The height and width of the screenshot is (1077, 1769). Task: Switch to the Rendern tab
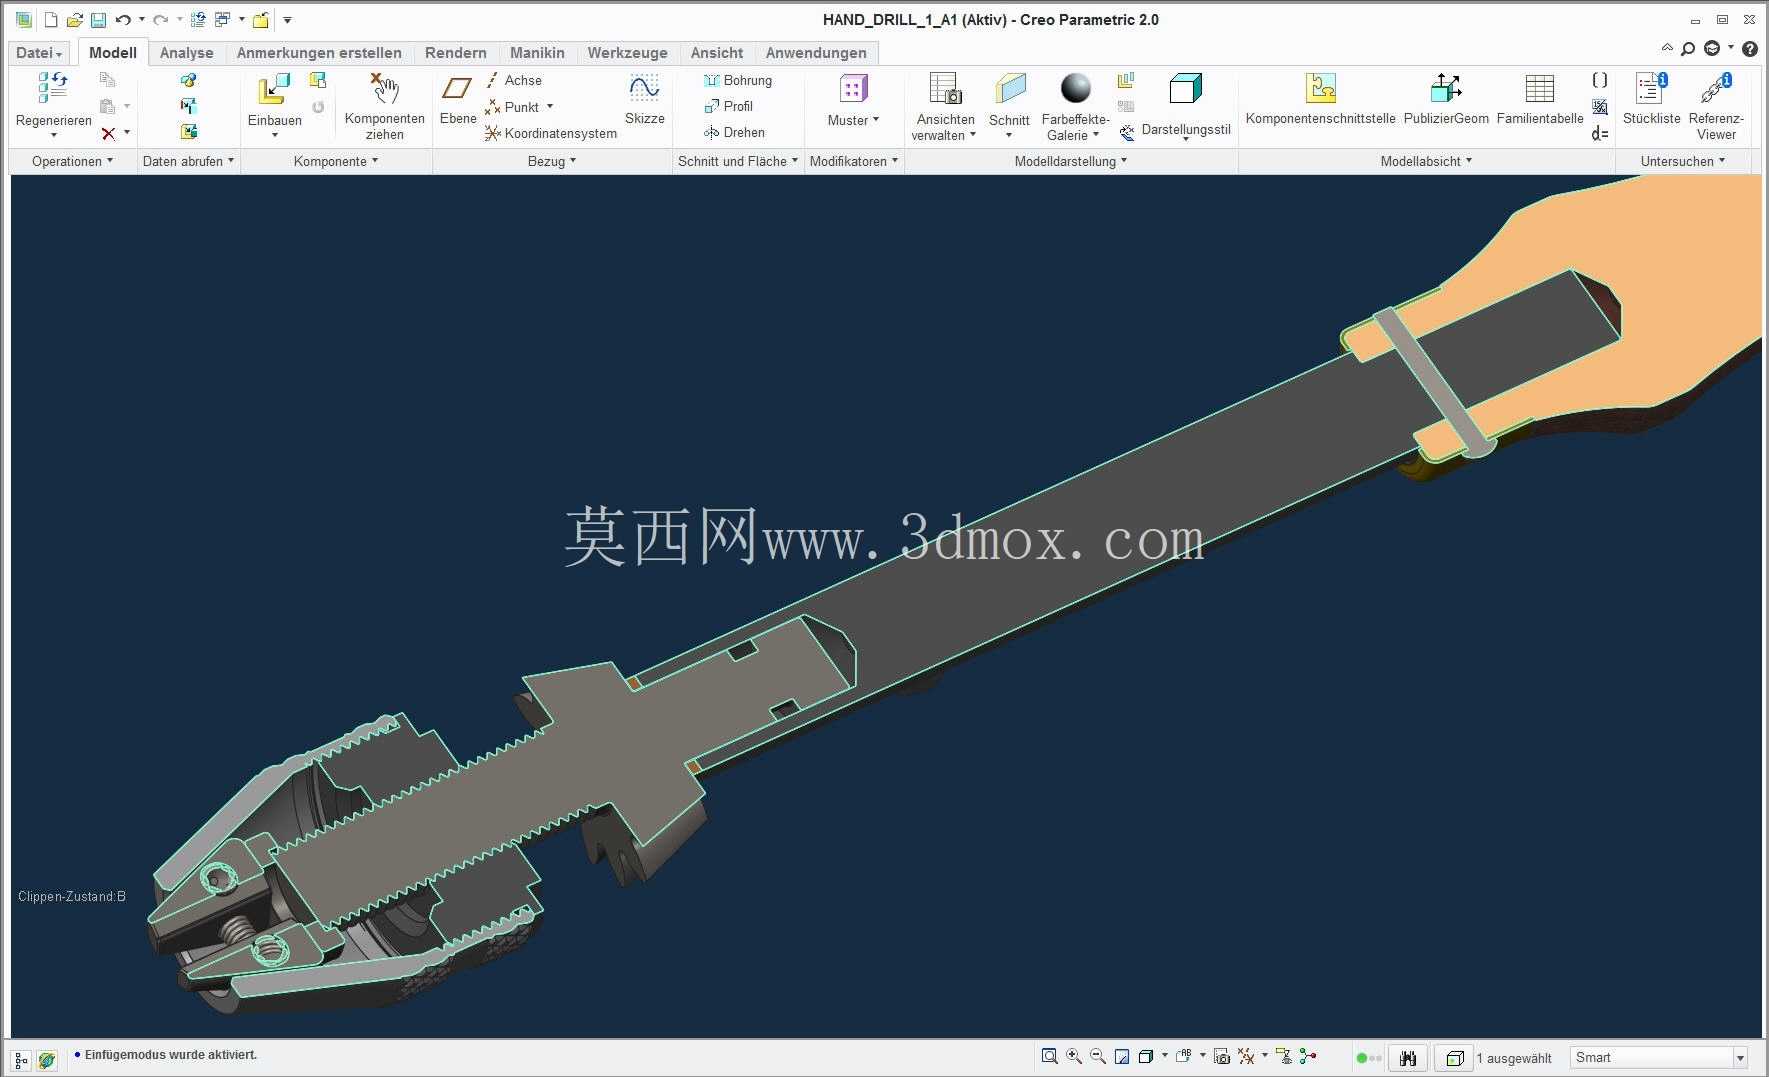coord(455,53)
